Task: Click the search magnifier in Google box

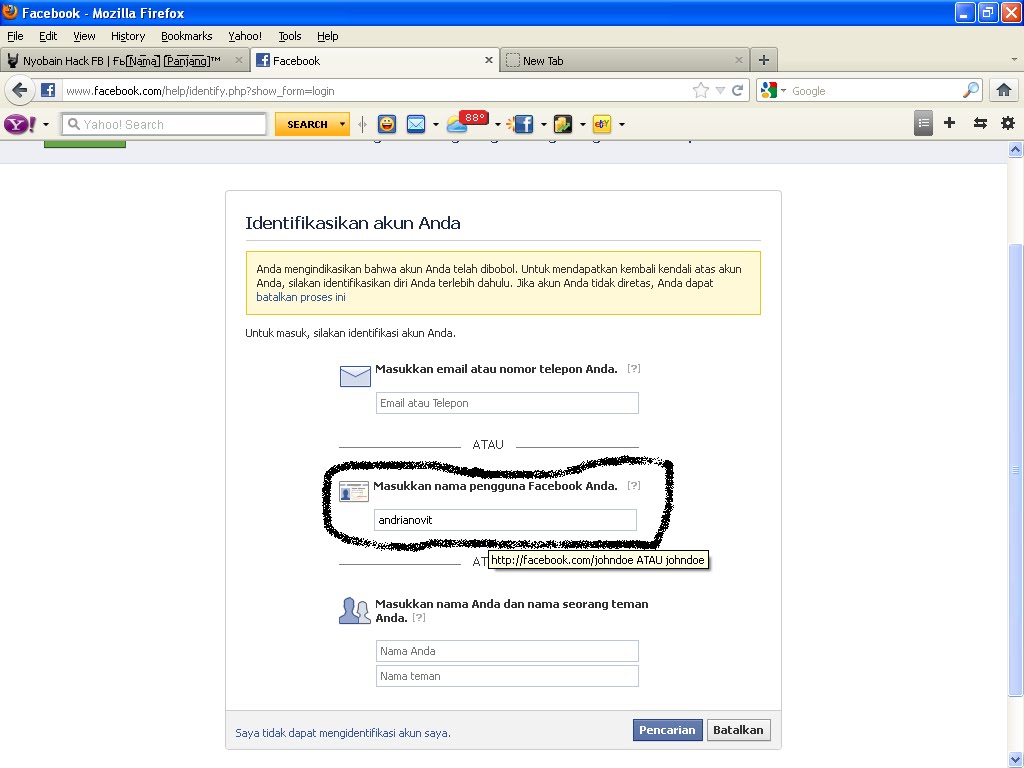Action: 971,90
